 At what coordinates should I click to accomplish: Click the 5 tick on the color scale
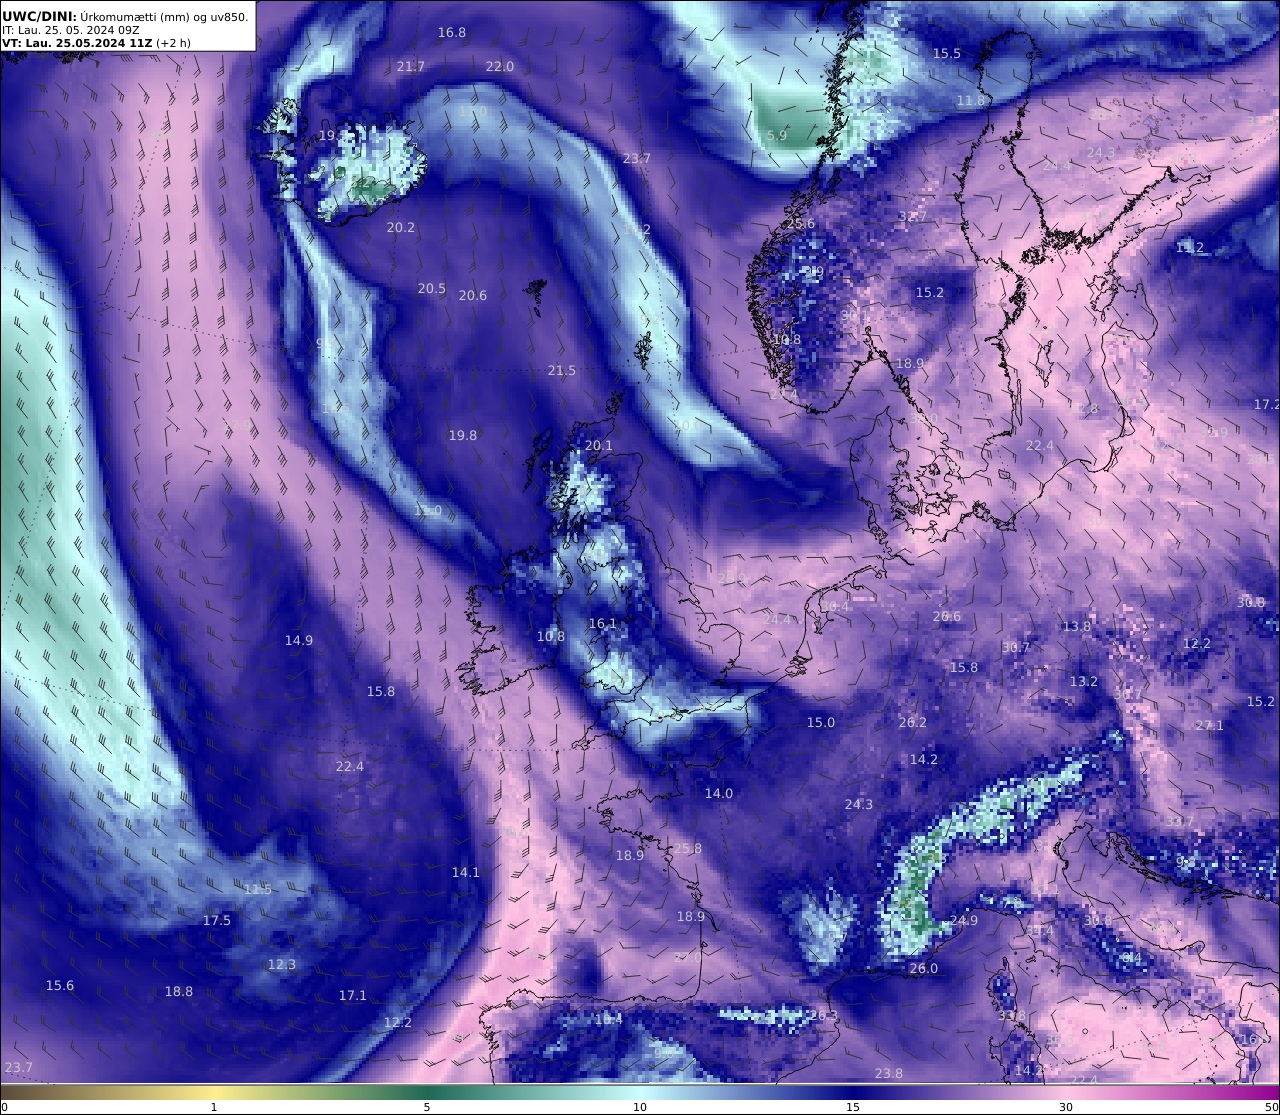(x=427, y=1107)
